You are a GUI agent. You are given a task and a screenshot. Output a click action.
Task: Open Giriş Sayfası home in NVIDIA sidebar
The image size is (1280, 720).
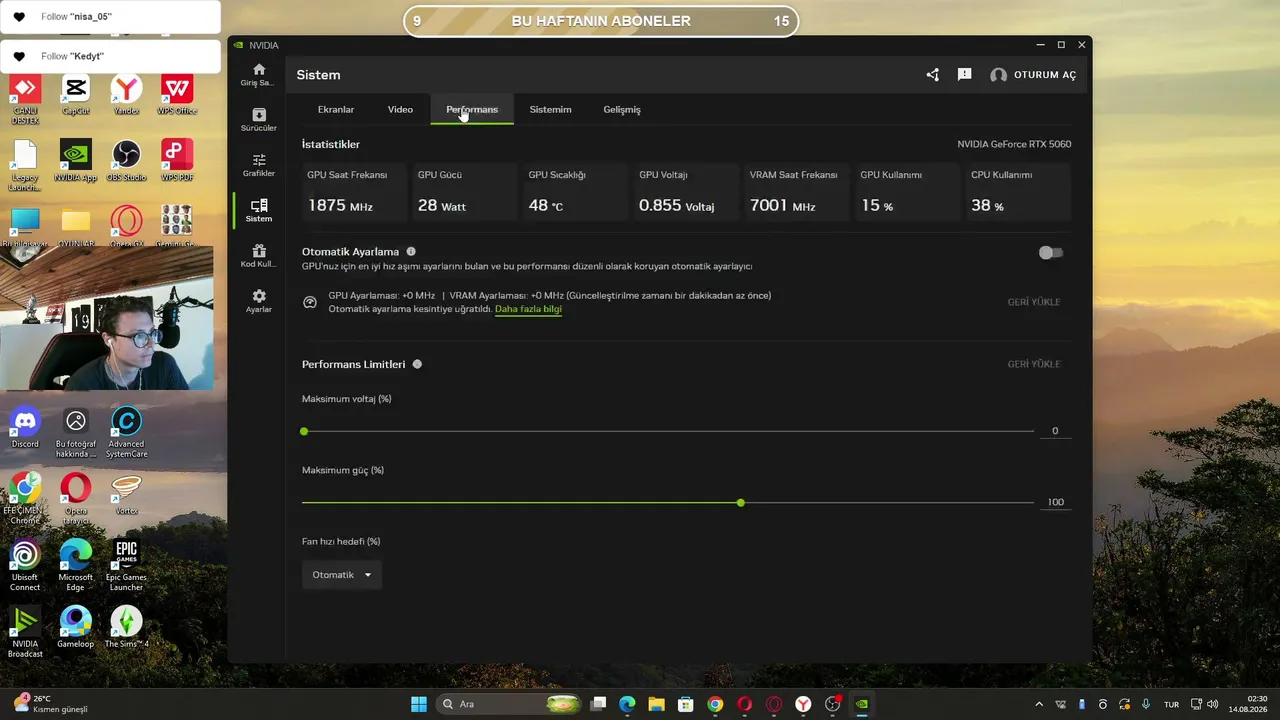(x=258, y=74)
